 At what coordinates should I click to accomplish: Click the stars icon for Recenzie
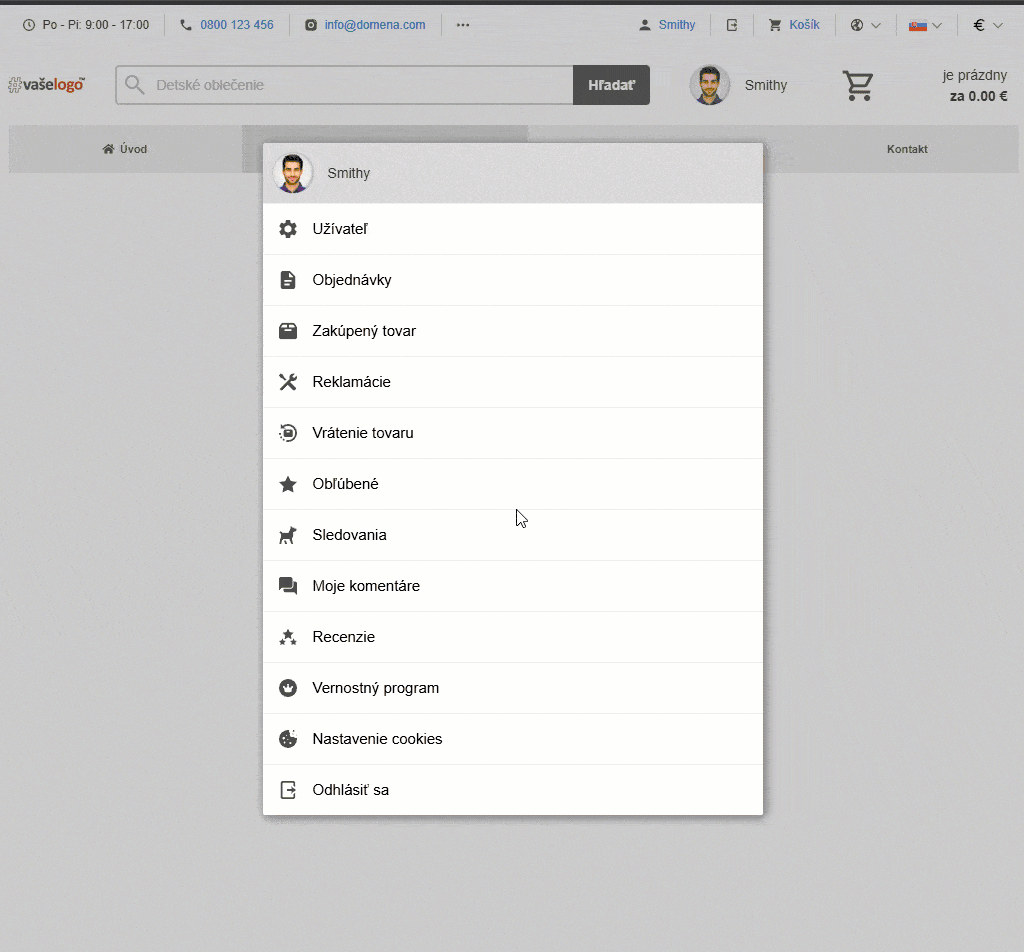[288, 637]
